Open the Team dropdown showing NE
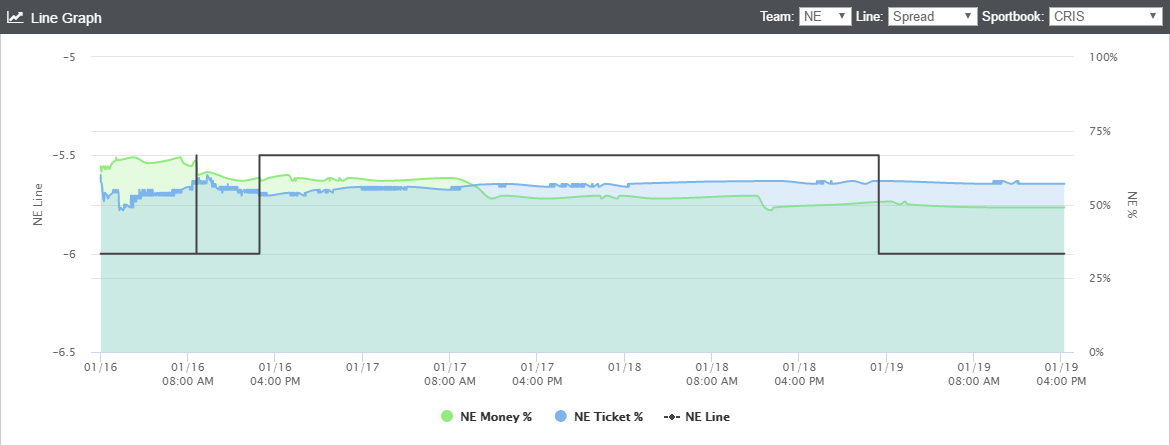The width and height of the screenshot is (1170, 445). click(x=825, y=16)
